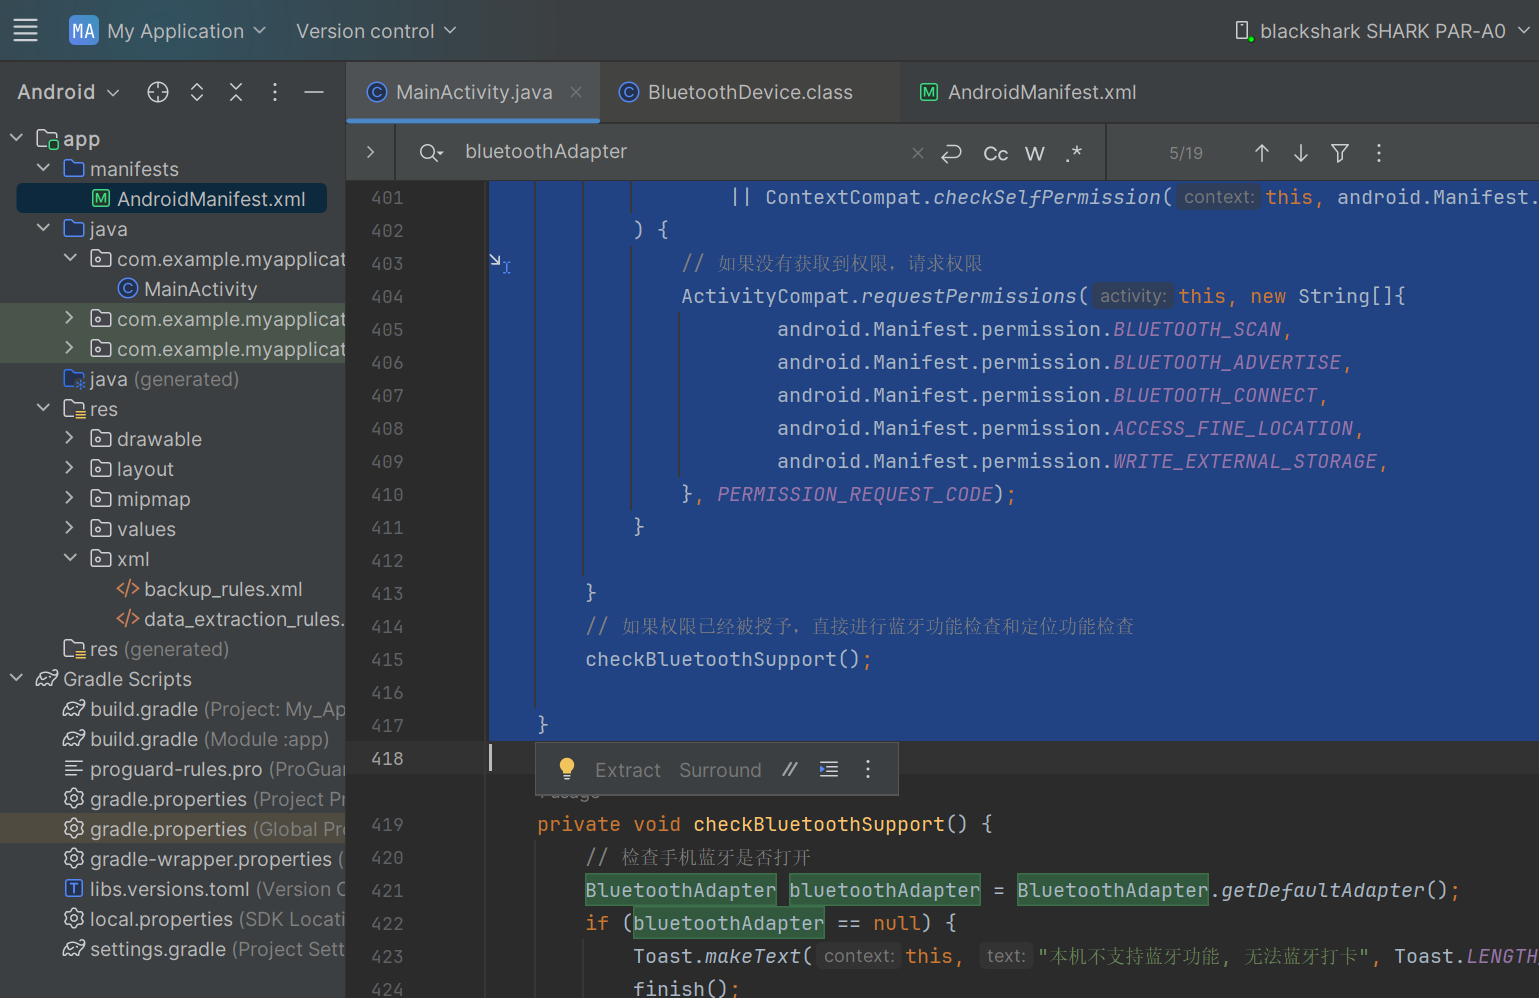1539x998 pixels.
Task: Open backup_rules.xml file
Action: pyautogui.click(x=210, y=589)
